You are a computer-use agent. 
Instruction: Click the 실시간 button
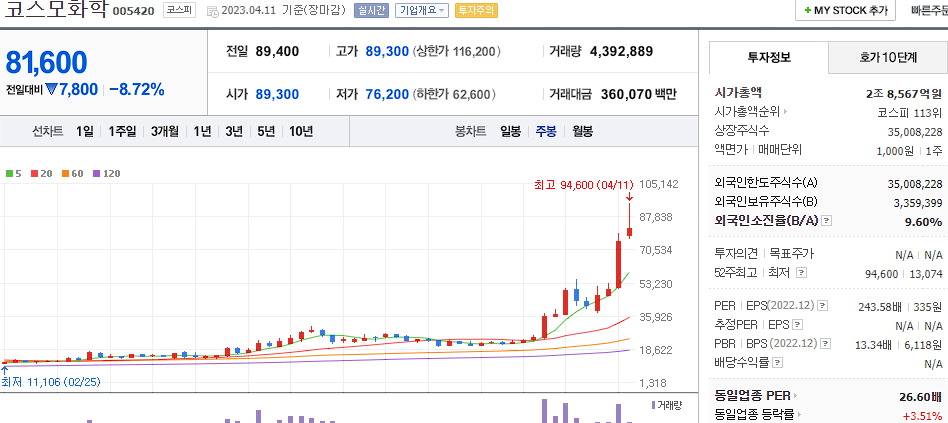[371, 10]
